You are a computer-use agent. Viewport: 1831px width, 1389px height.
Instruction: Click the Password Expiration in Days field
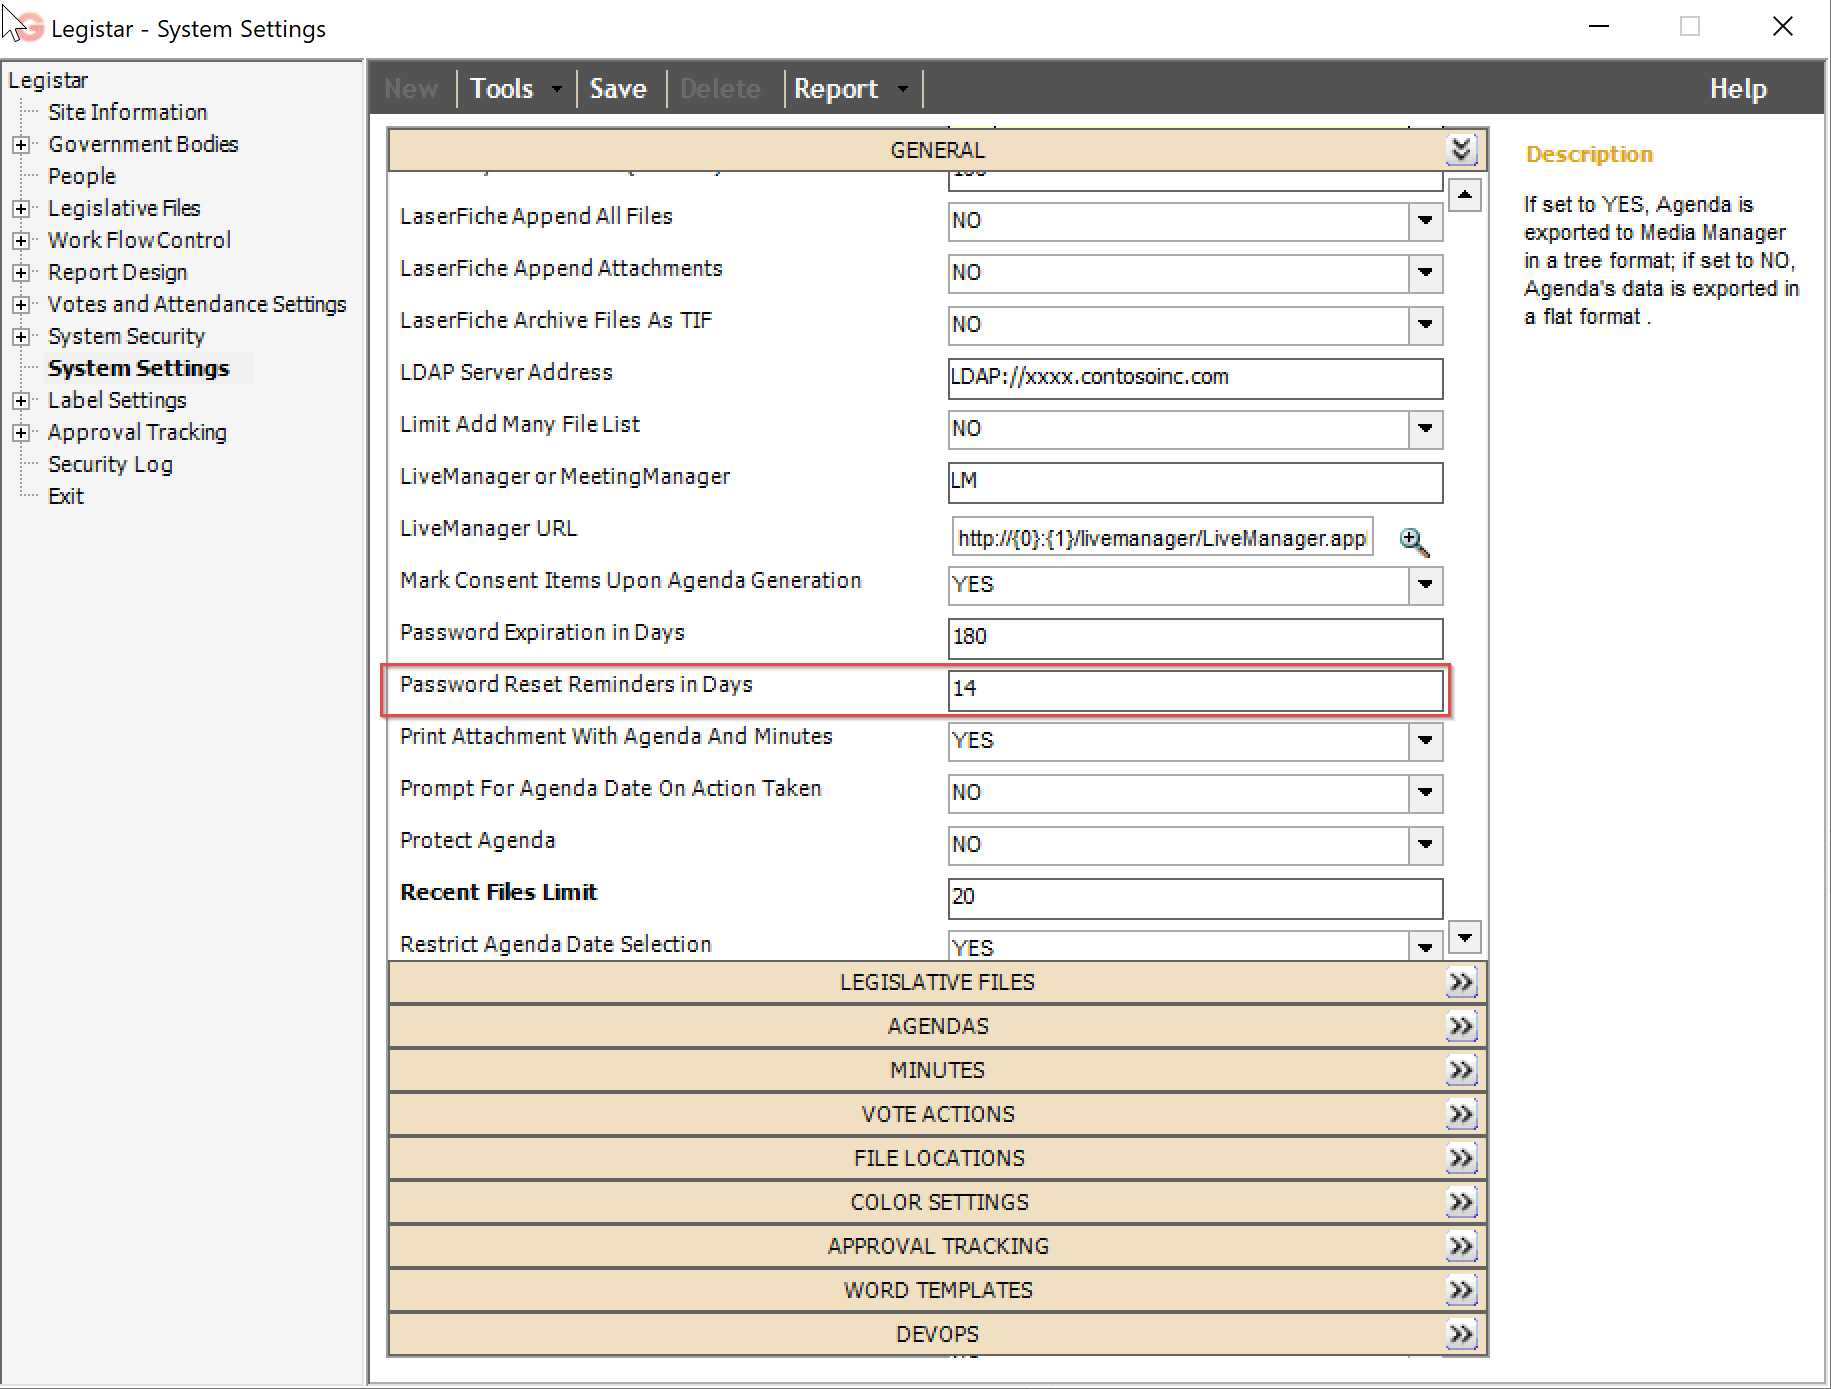[x=1194, y=638]
